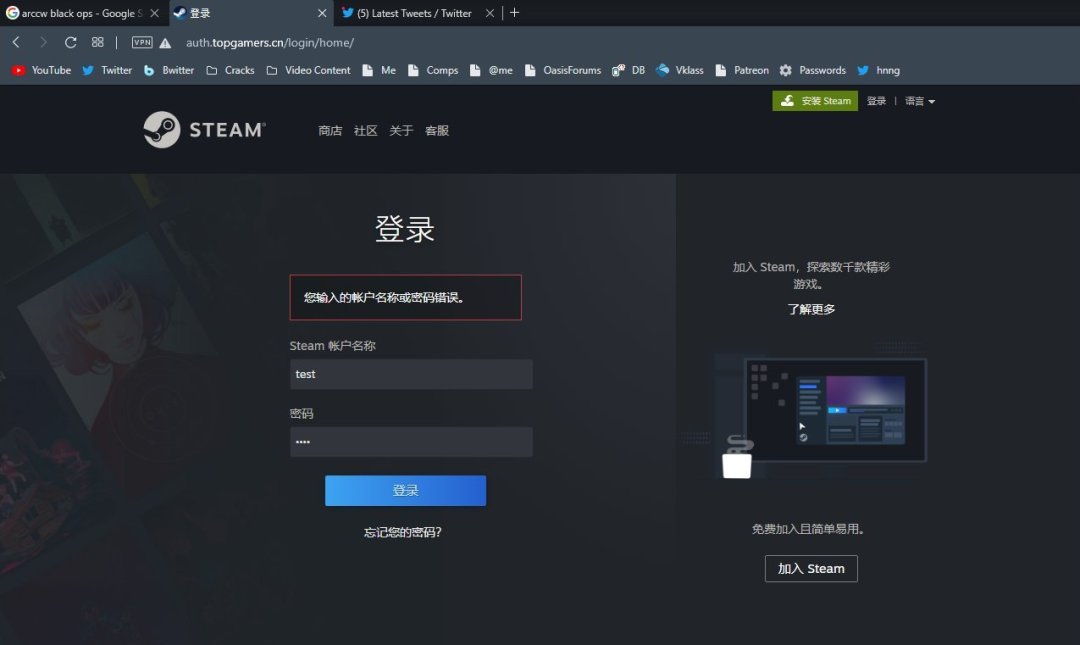This screenshot has height=645, width=1080.
Task: Toggle the VPN badge in the address bar
Action: (x=142, y=42)
